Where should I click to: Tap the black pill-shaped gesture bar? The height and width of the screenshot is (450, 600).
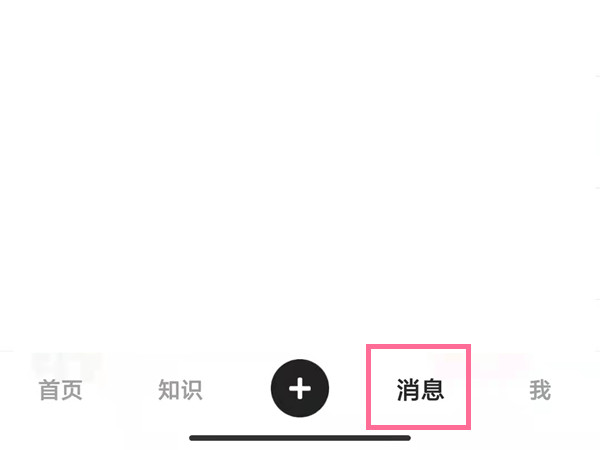(300, 438)
